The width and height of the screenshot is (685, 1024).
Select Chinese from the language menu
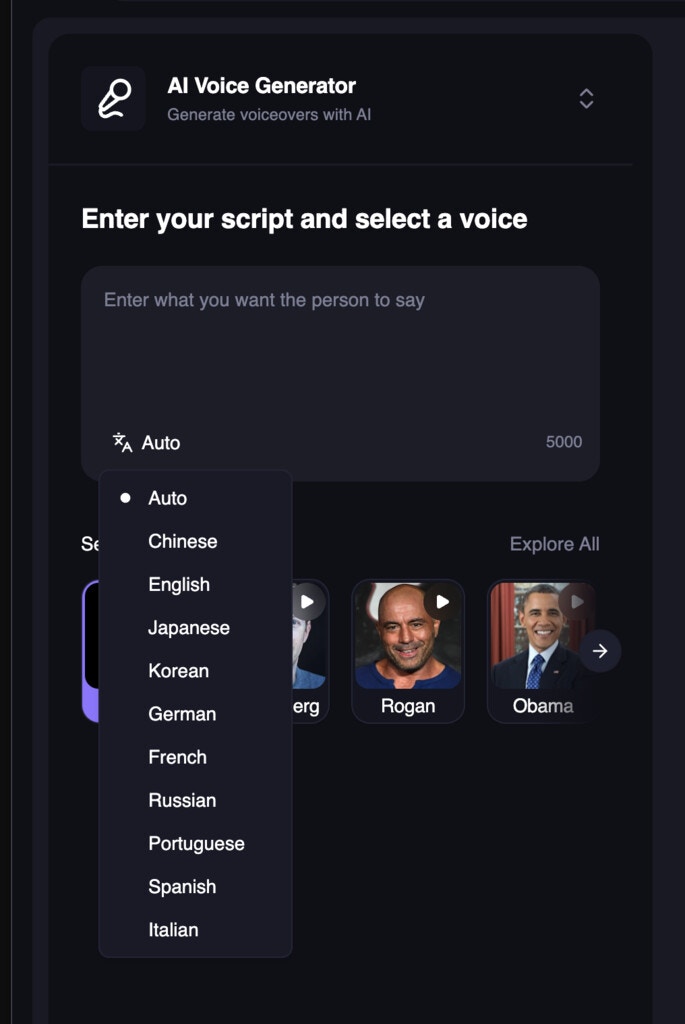pos(183,541)
